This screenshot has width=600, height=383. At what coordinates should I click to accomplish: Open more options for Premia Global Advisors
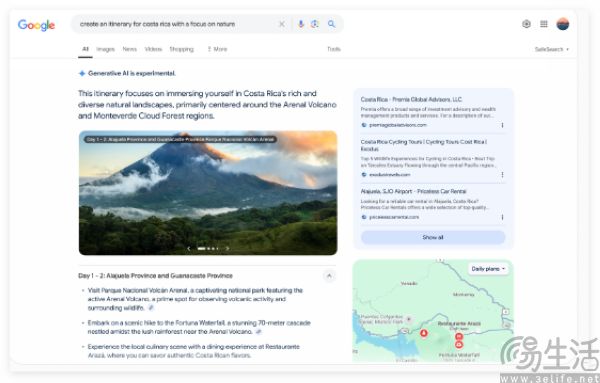[x=502, y=125]
